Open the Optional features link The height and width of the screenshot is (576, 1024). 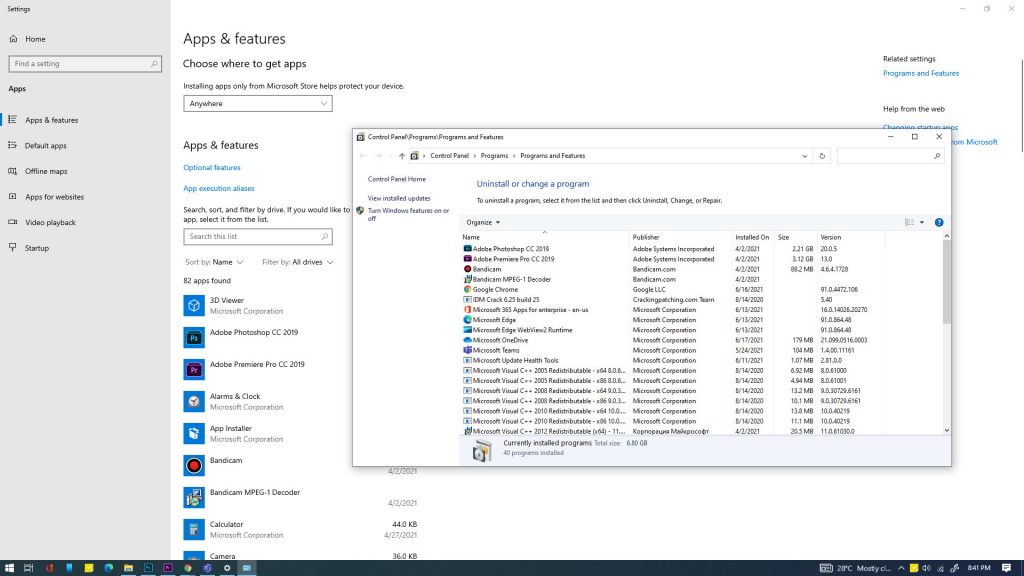point(212,168)
